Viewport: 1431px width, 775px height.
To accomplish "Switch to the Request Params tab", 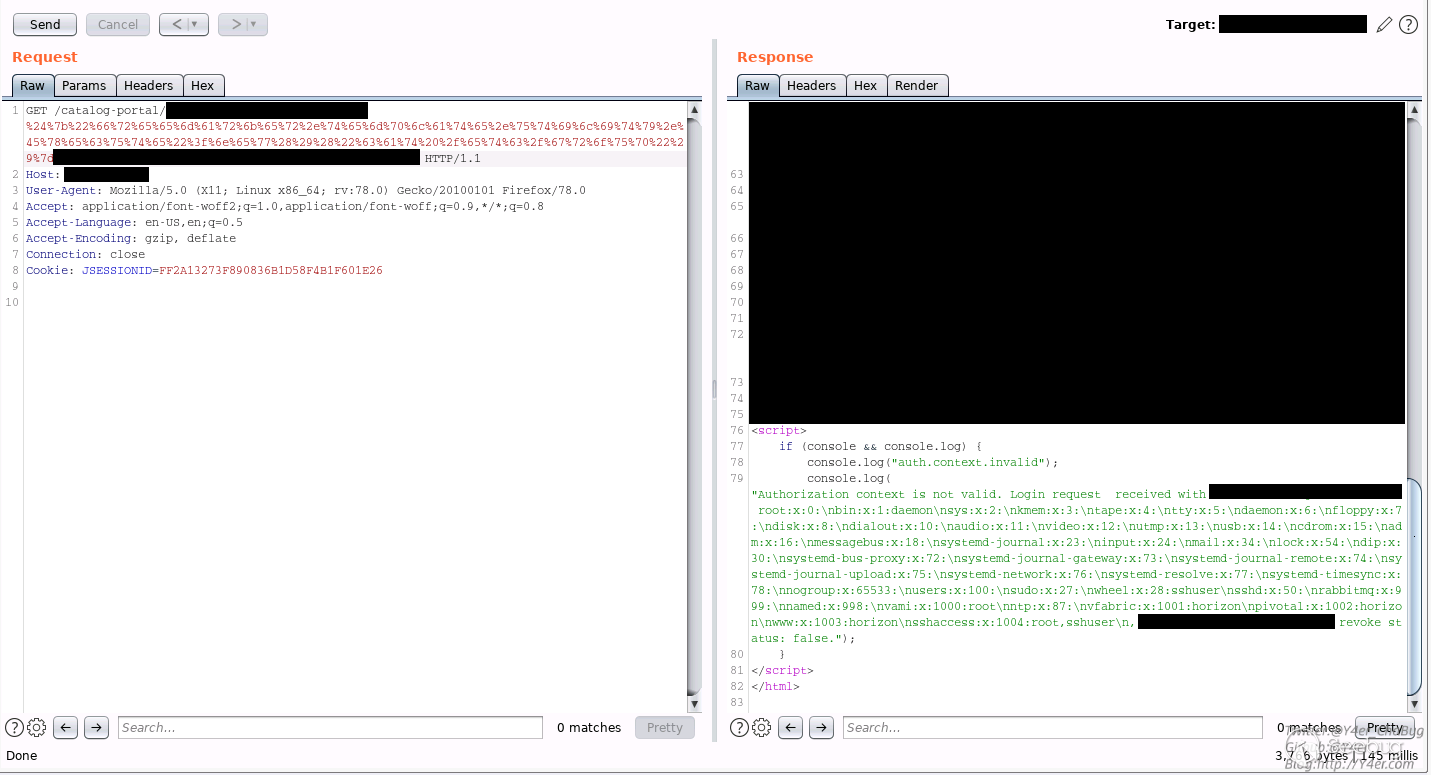I will coord(84,86).
